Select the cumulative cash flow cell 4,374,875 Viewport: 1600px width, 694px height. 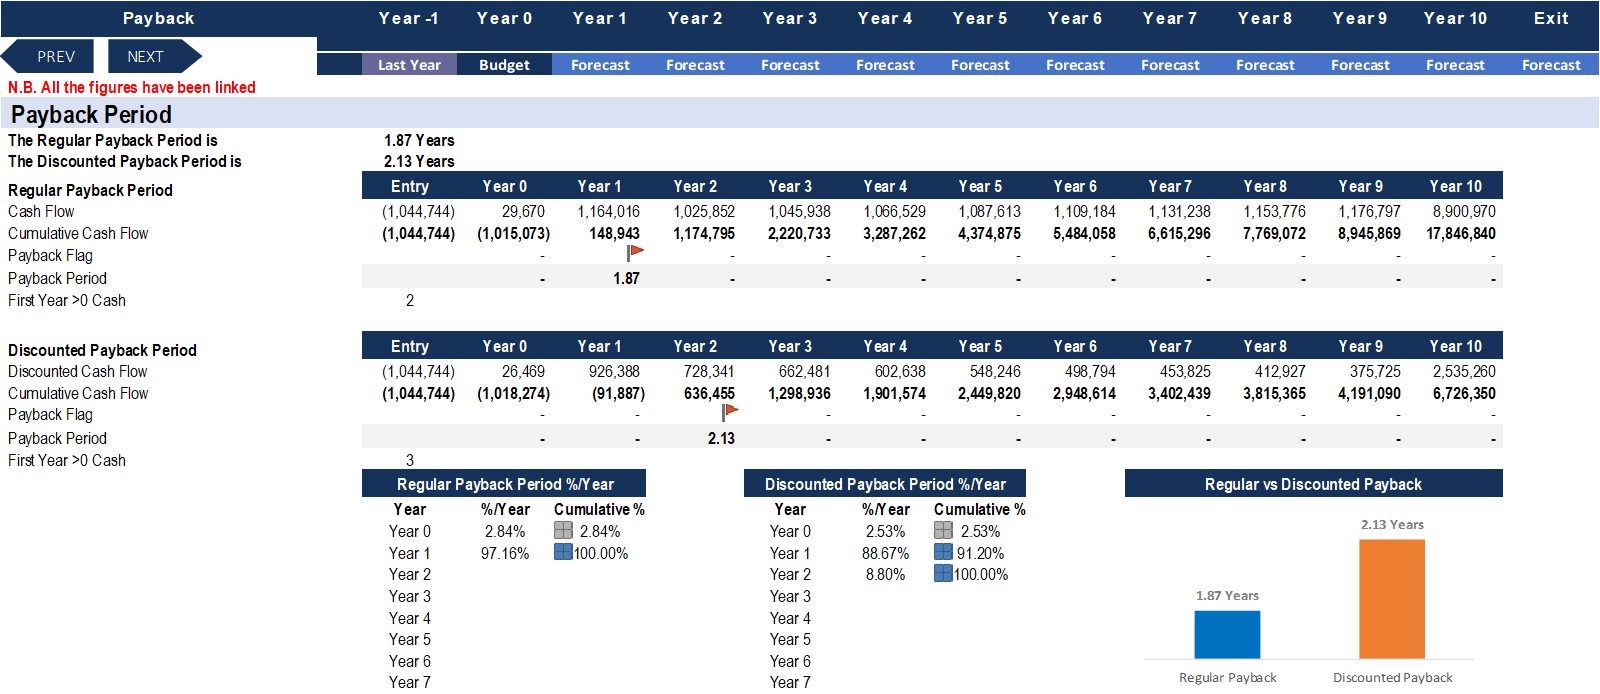pos(989,233)
